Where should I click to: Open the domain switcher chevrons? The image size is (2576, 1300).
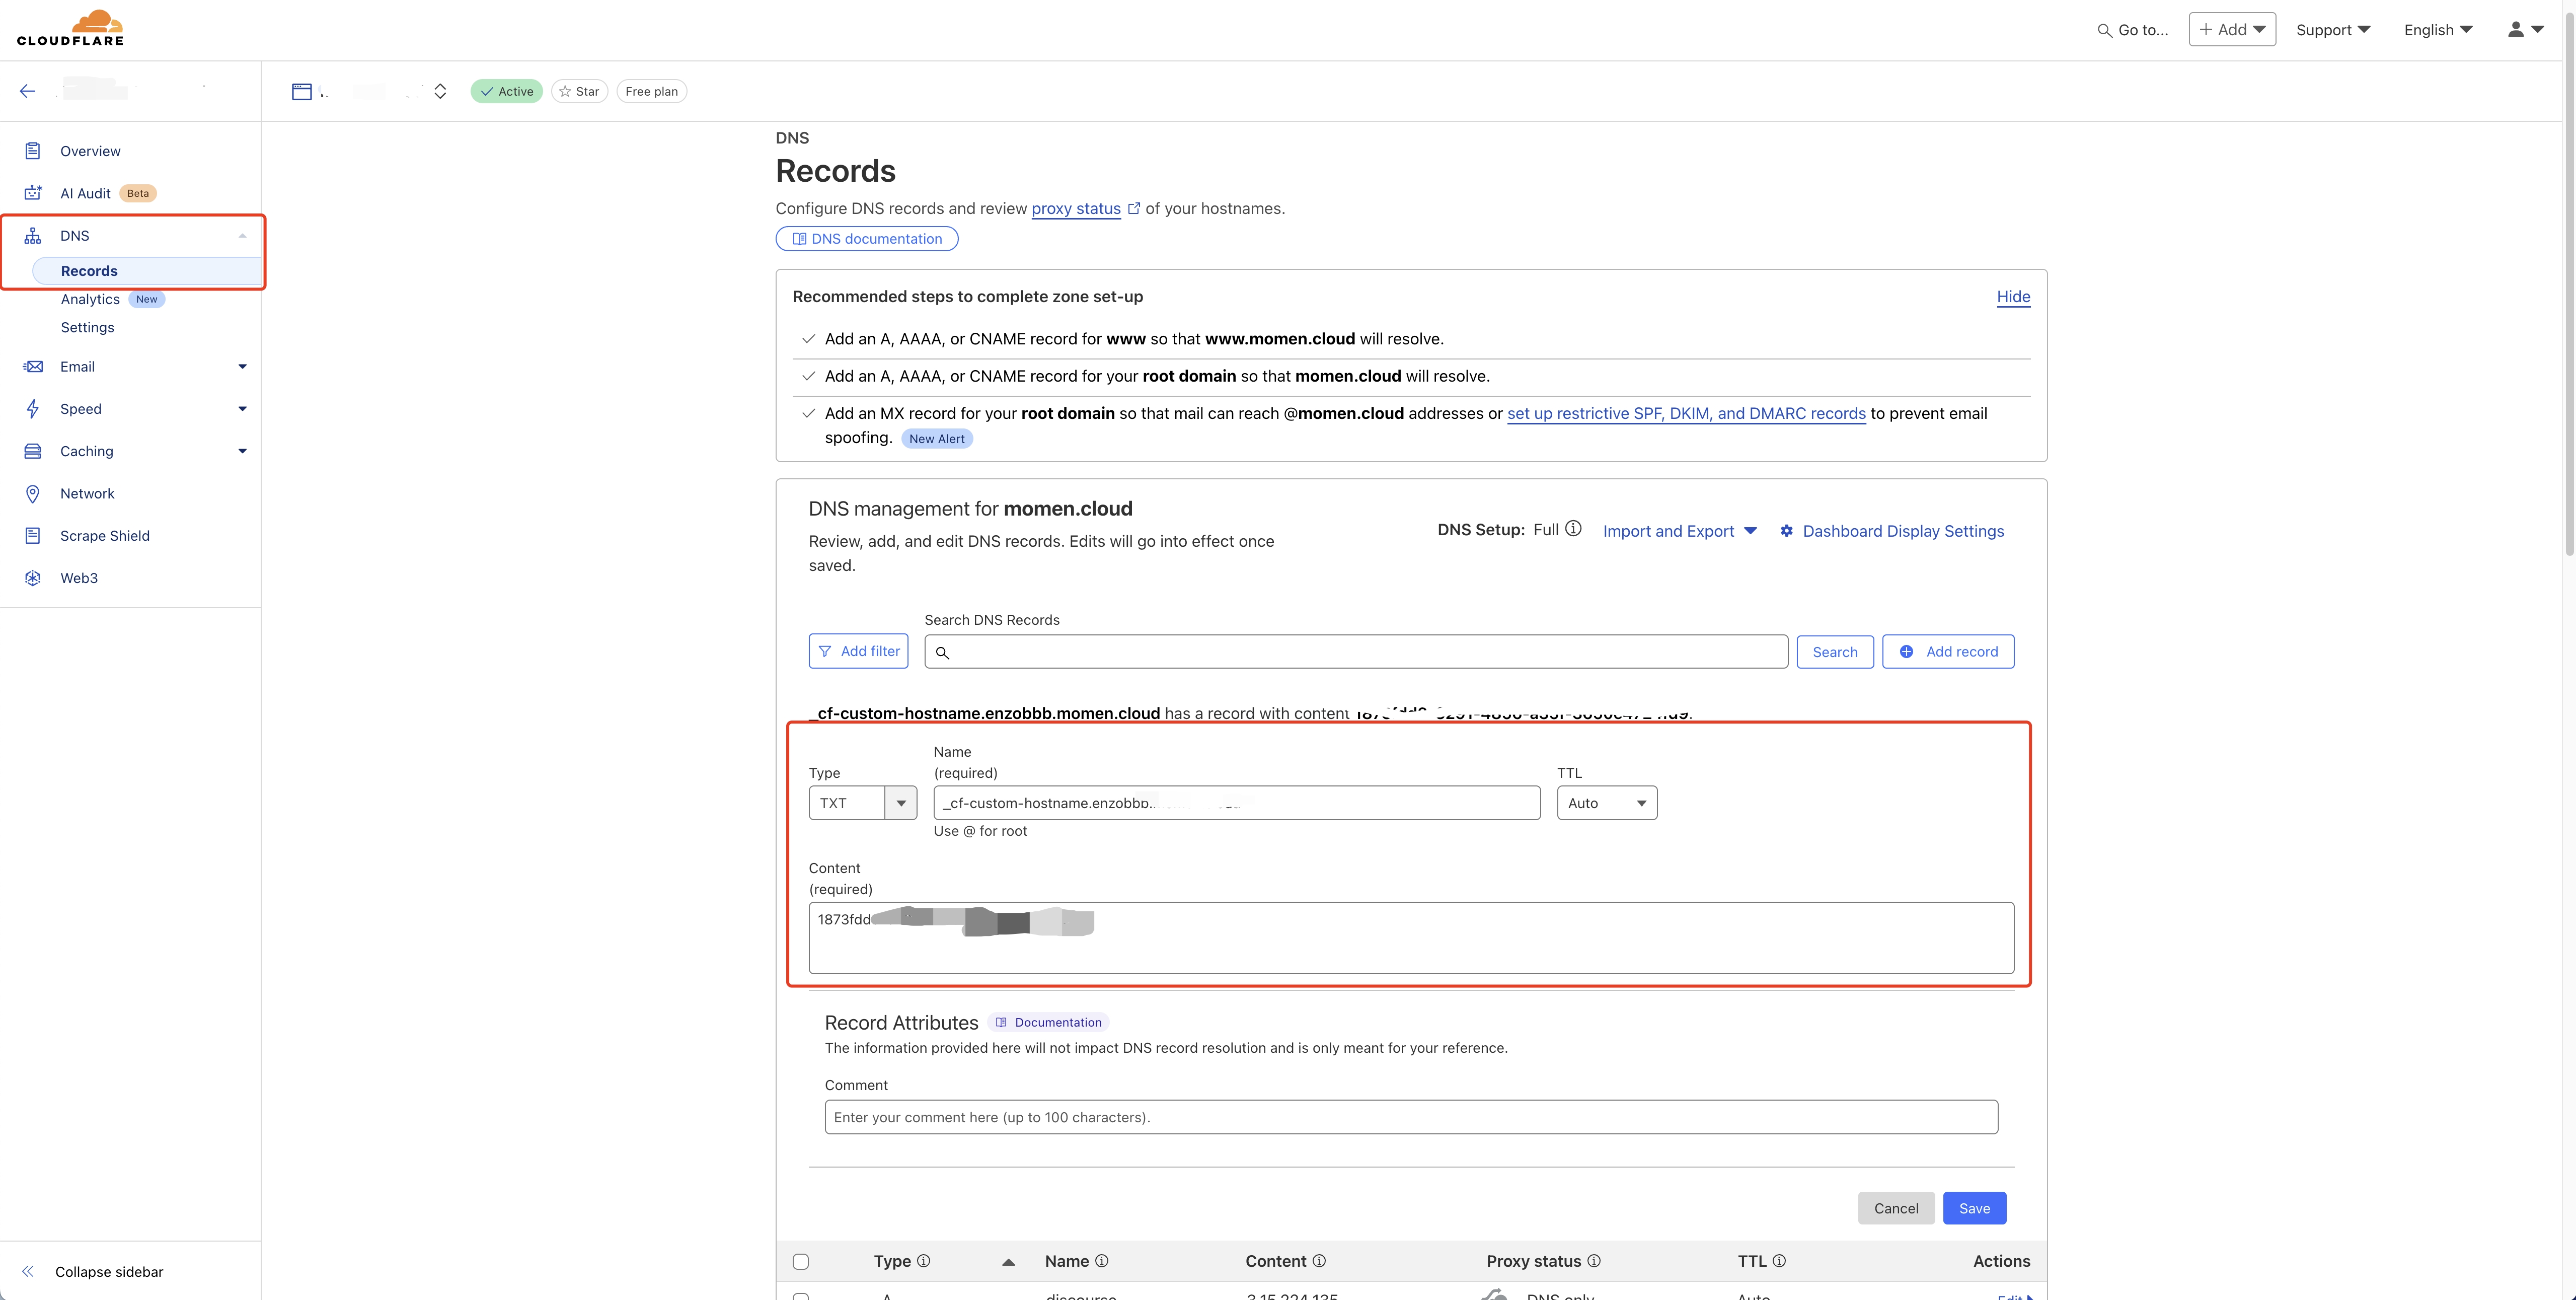(440, 91)
